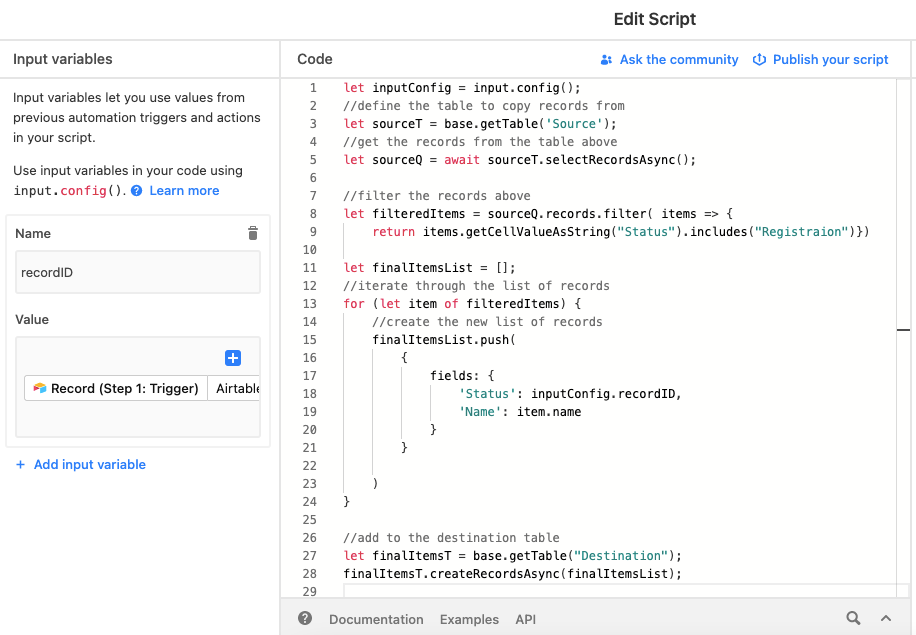Delete the recordID input variable
Image resolution: width=916 pixels, height=635 pixels.
click(253, 232)
